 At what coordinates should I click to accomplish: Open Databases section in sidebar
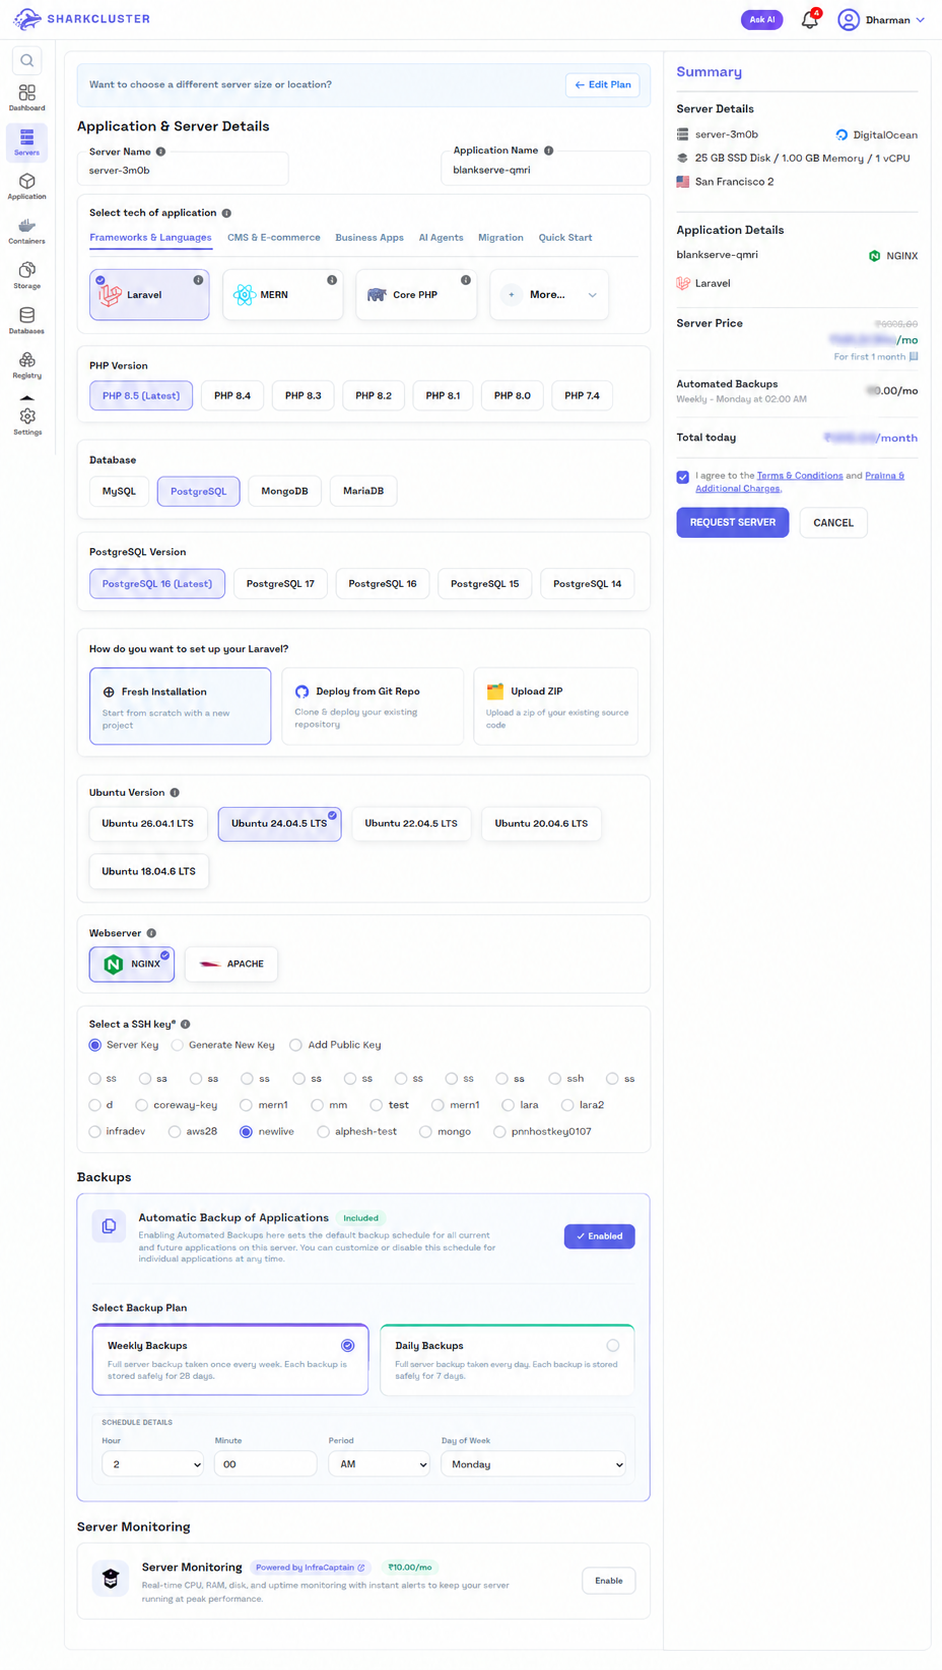[27, 320]
